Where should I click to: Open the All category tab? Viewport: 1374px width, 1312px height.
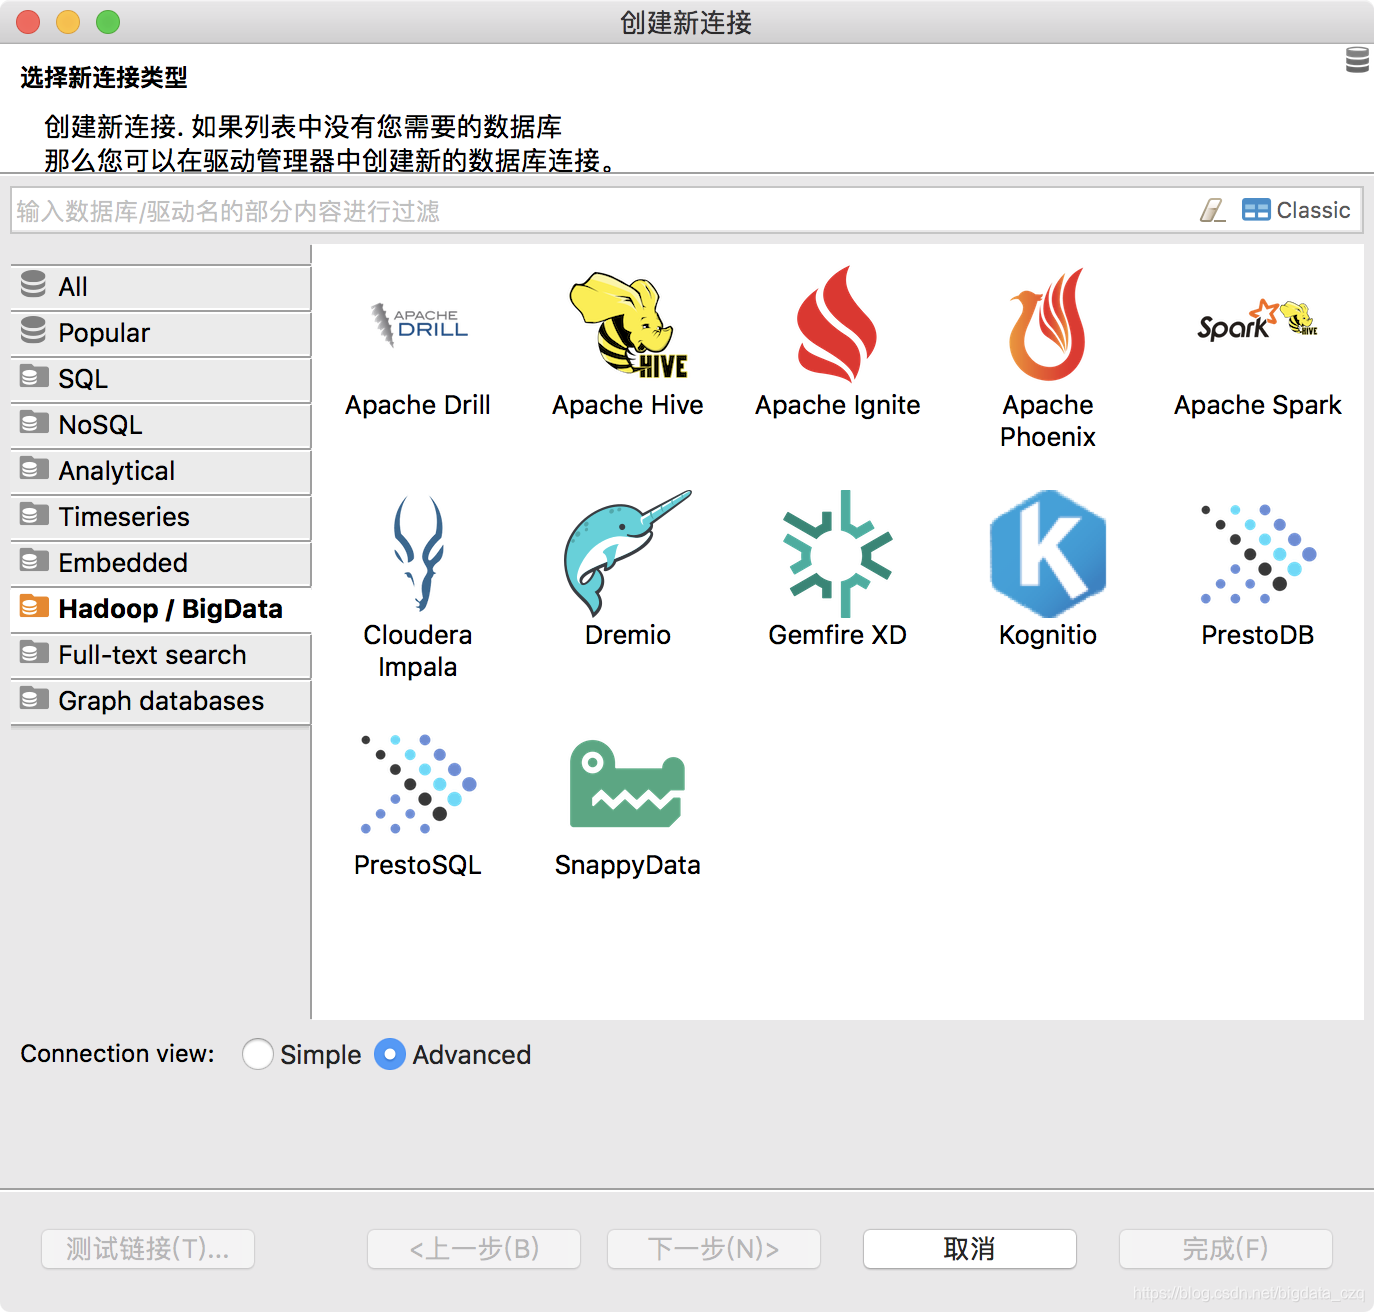[161, 287]
